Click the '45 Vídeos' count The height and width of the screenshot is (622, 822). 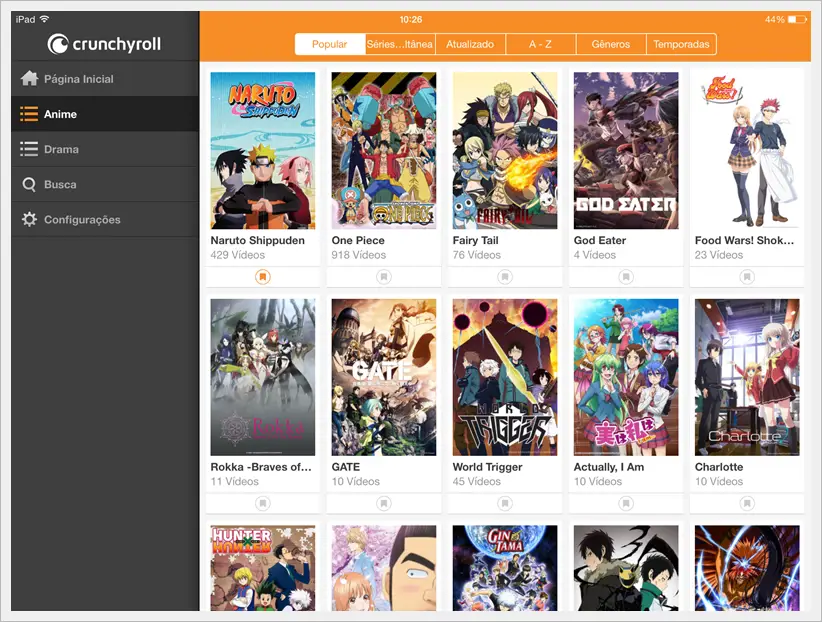coord(477,481)
